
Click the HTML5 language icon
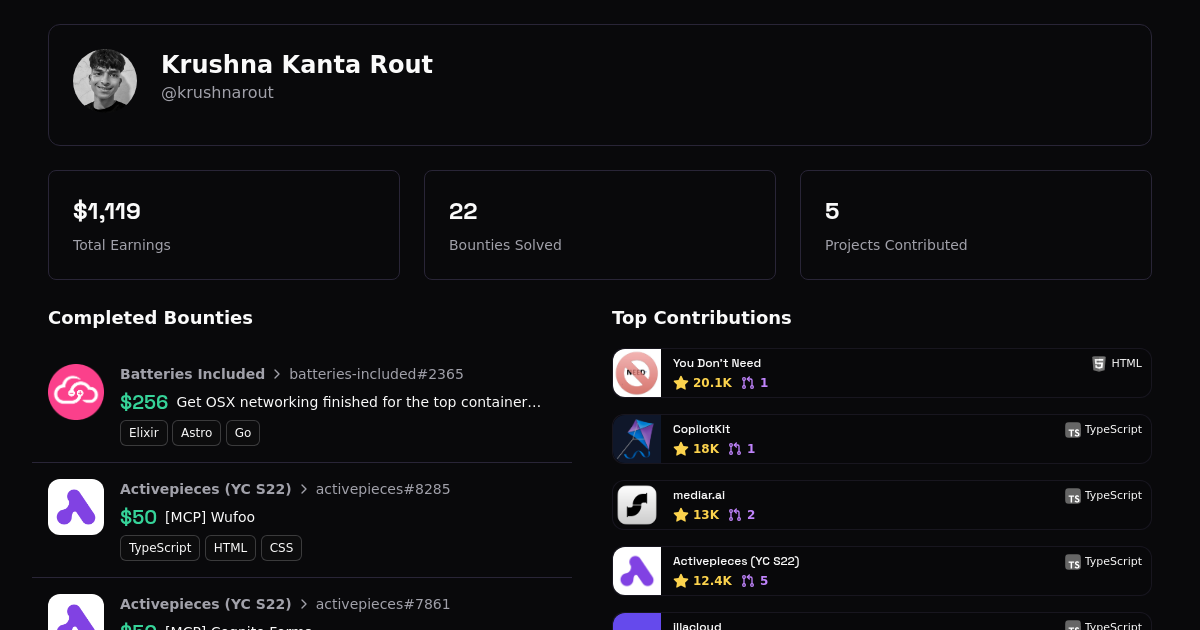pos(1099,364)
